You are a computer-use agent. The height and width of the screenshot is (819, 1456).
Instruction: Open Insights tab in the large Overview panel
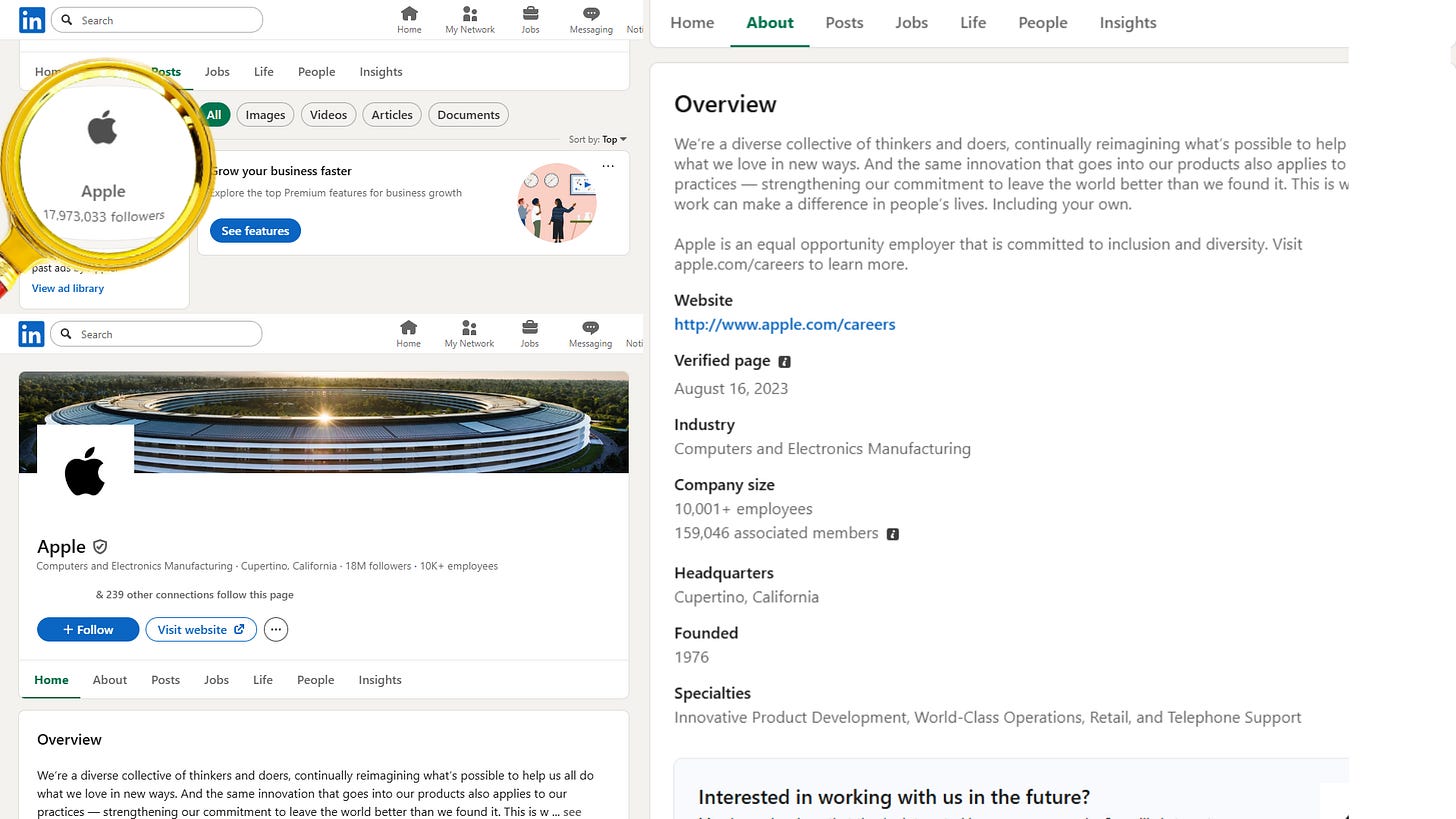pyautogui.click(x=1128, y=23)
